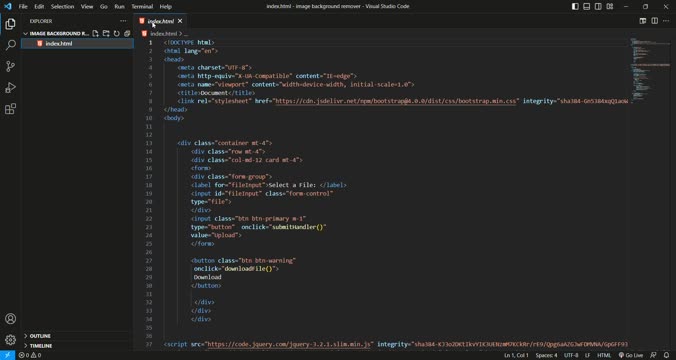Viewport: 676px width, 360px height.
Task: Click the New Folder icon in Explorer
Action: tap(106, 33)
